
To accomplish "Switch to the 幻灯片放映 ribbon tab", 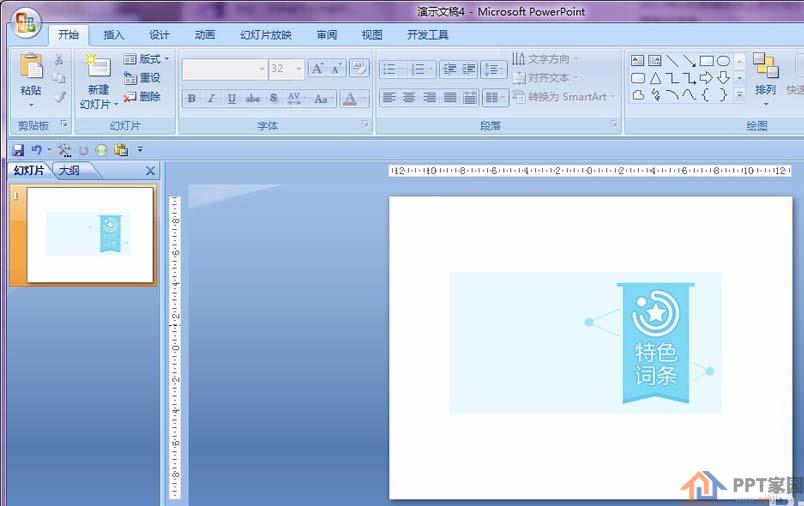I will [x=266, y=35].
